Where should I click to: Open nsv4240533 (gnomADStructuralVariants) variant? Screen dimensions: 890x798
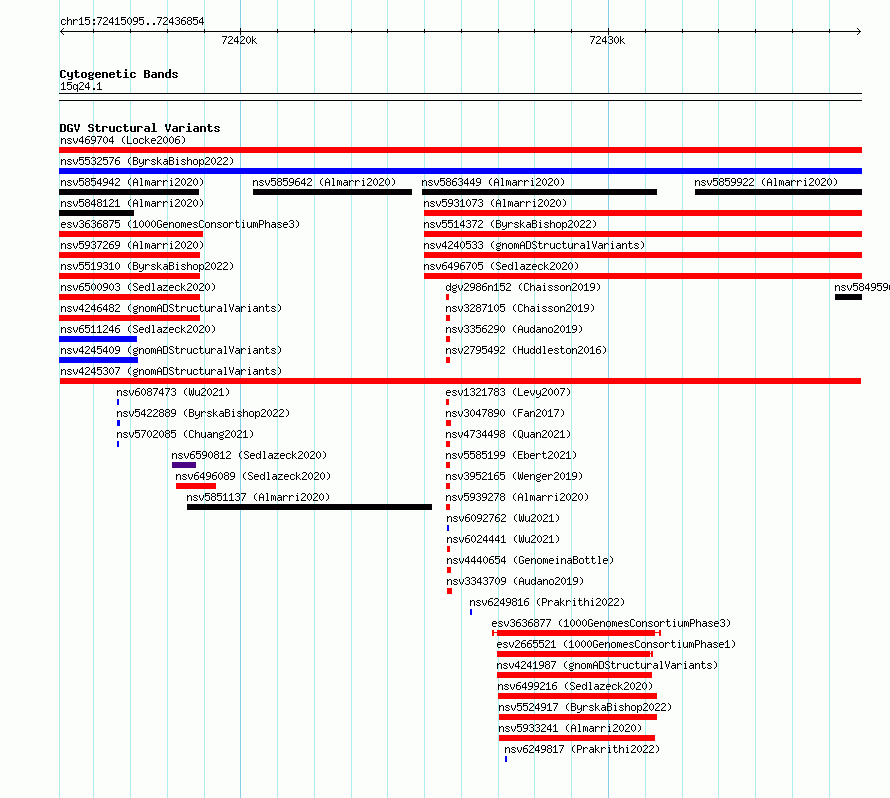point(534,245)
